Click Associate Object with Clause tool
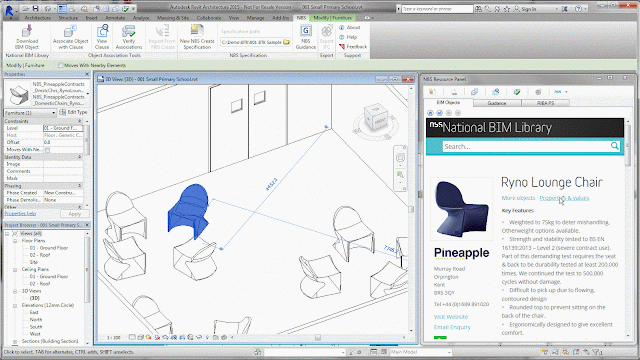The height and width of the screenshot is (360, 640). pyautogui.click(x=70, y=37)
